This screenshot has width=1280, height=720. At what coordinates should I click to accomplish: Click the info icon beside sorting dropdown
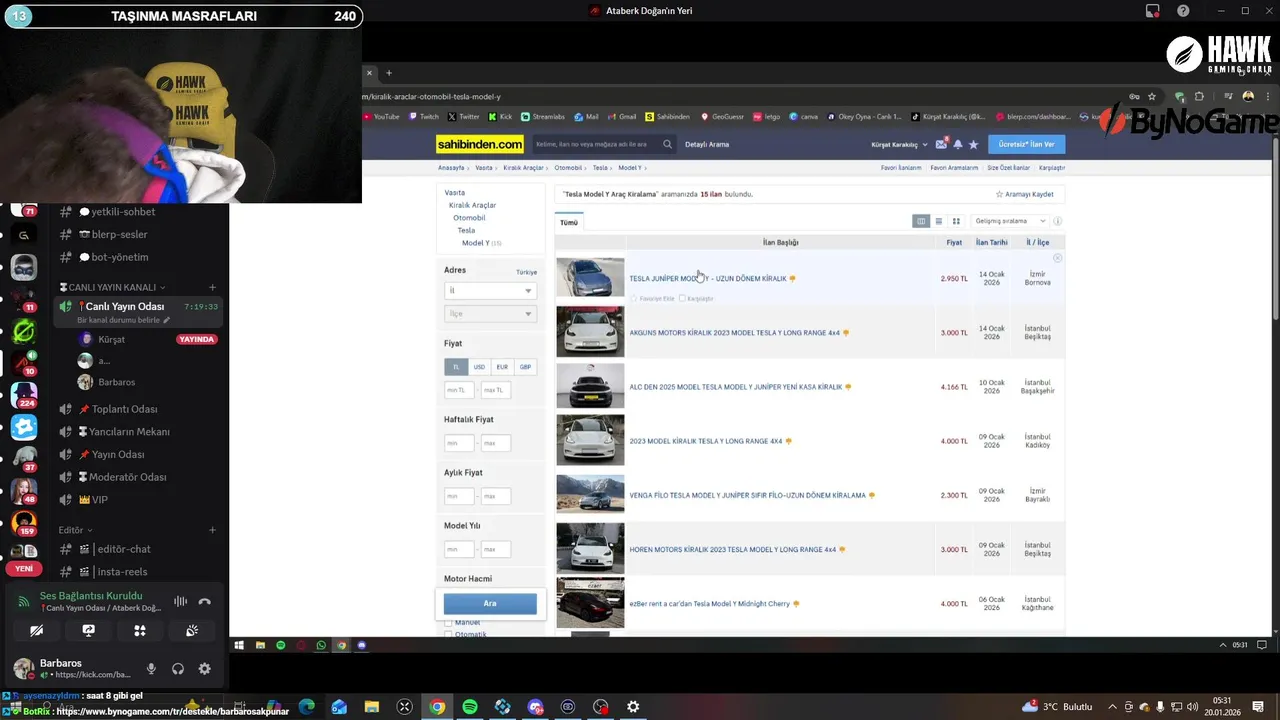coord(1057,221)
